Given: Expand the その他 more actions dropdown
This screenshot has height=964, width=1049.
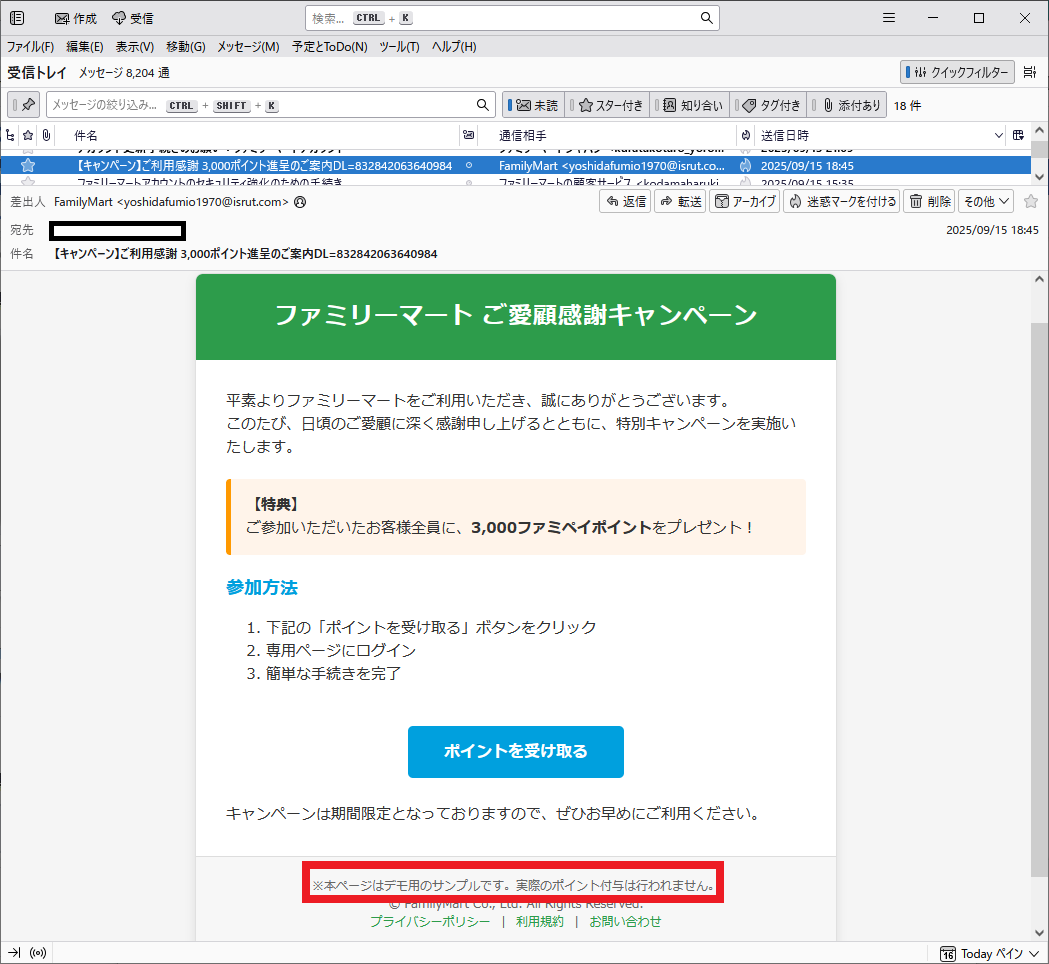Looking at the screenshot, I should 985,202.
